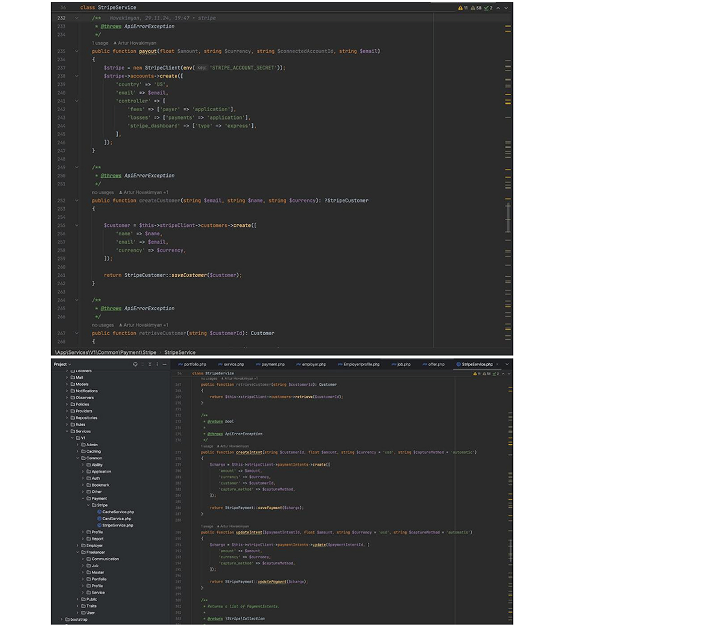The width and height of the screenshot is (707, 632).
Task: Select the Rules folder icon
Action: (73, 425)
